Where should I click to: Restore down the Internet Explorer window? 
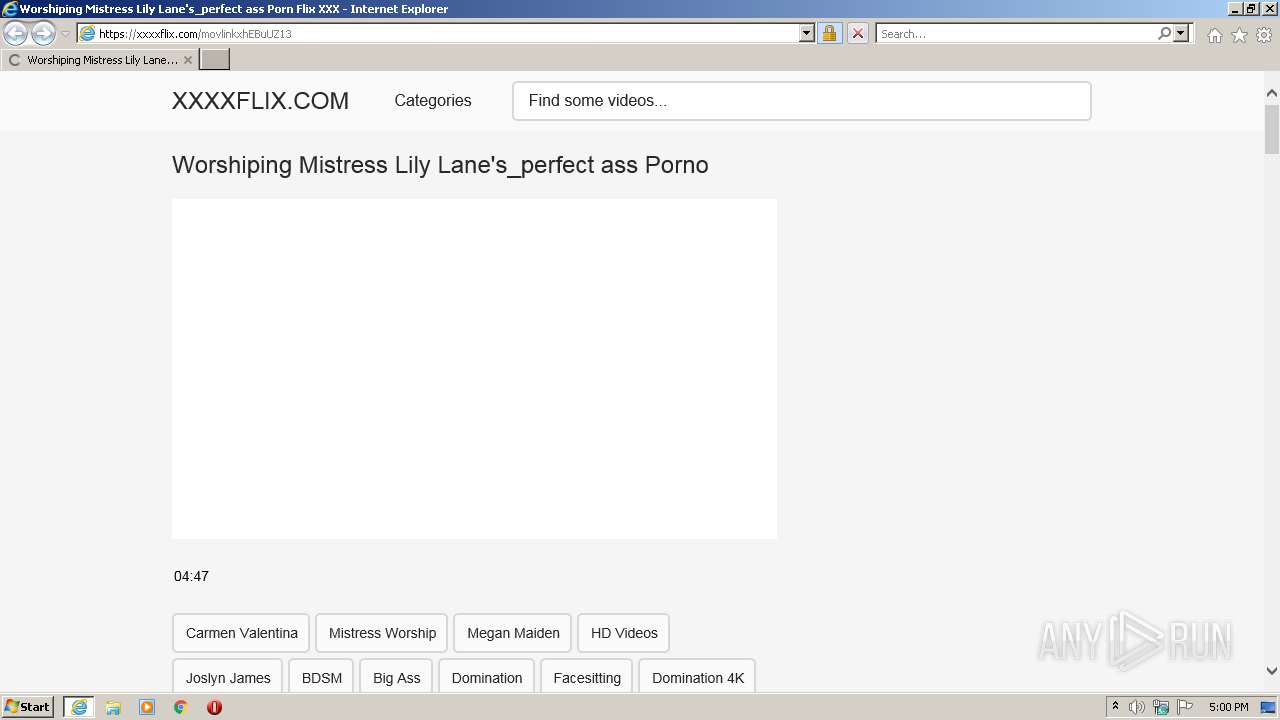point(1250,8)
